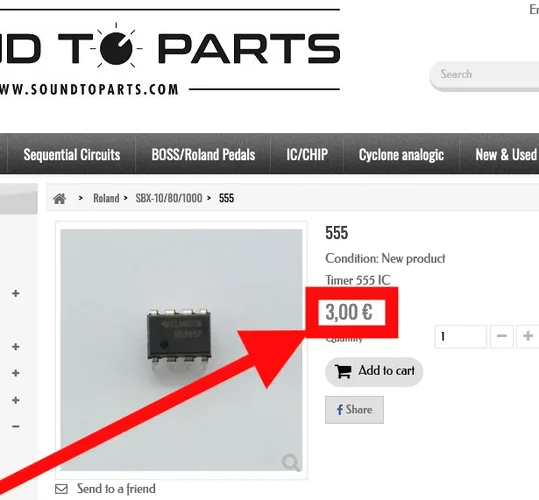Open the BOSS/Roland Pedals menu

pos(203,155)
